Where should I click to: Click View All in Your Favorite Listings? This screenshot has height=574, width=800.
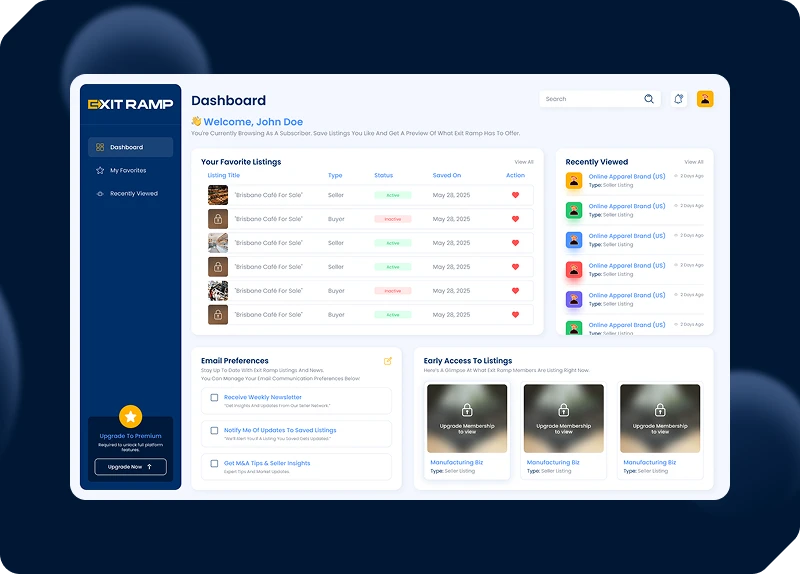(524, 162)
